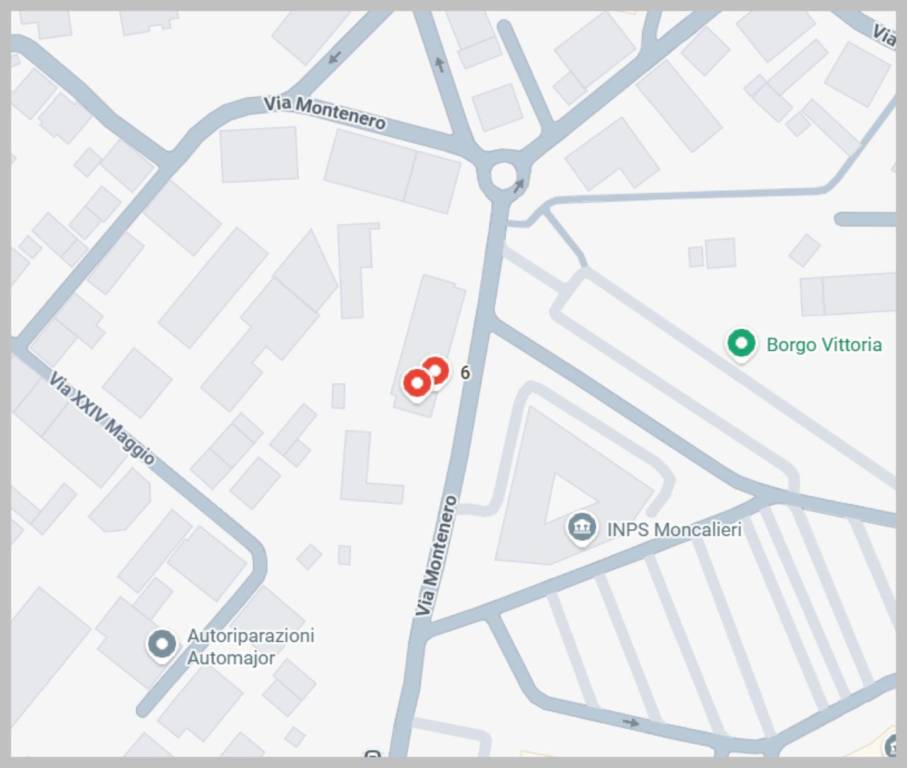Click the upper Via Montenero street label

[325, 113]
